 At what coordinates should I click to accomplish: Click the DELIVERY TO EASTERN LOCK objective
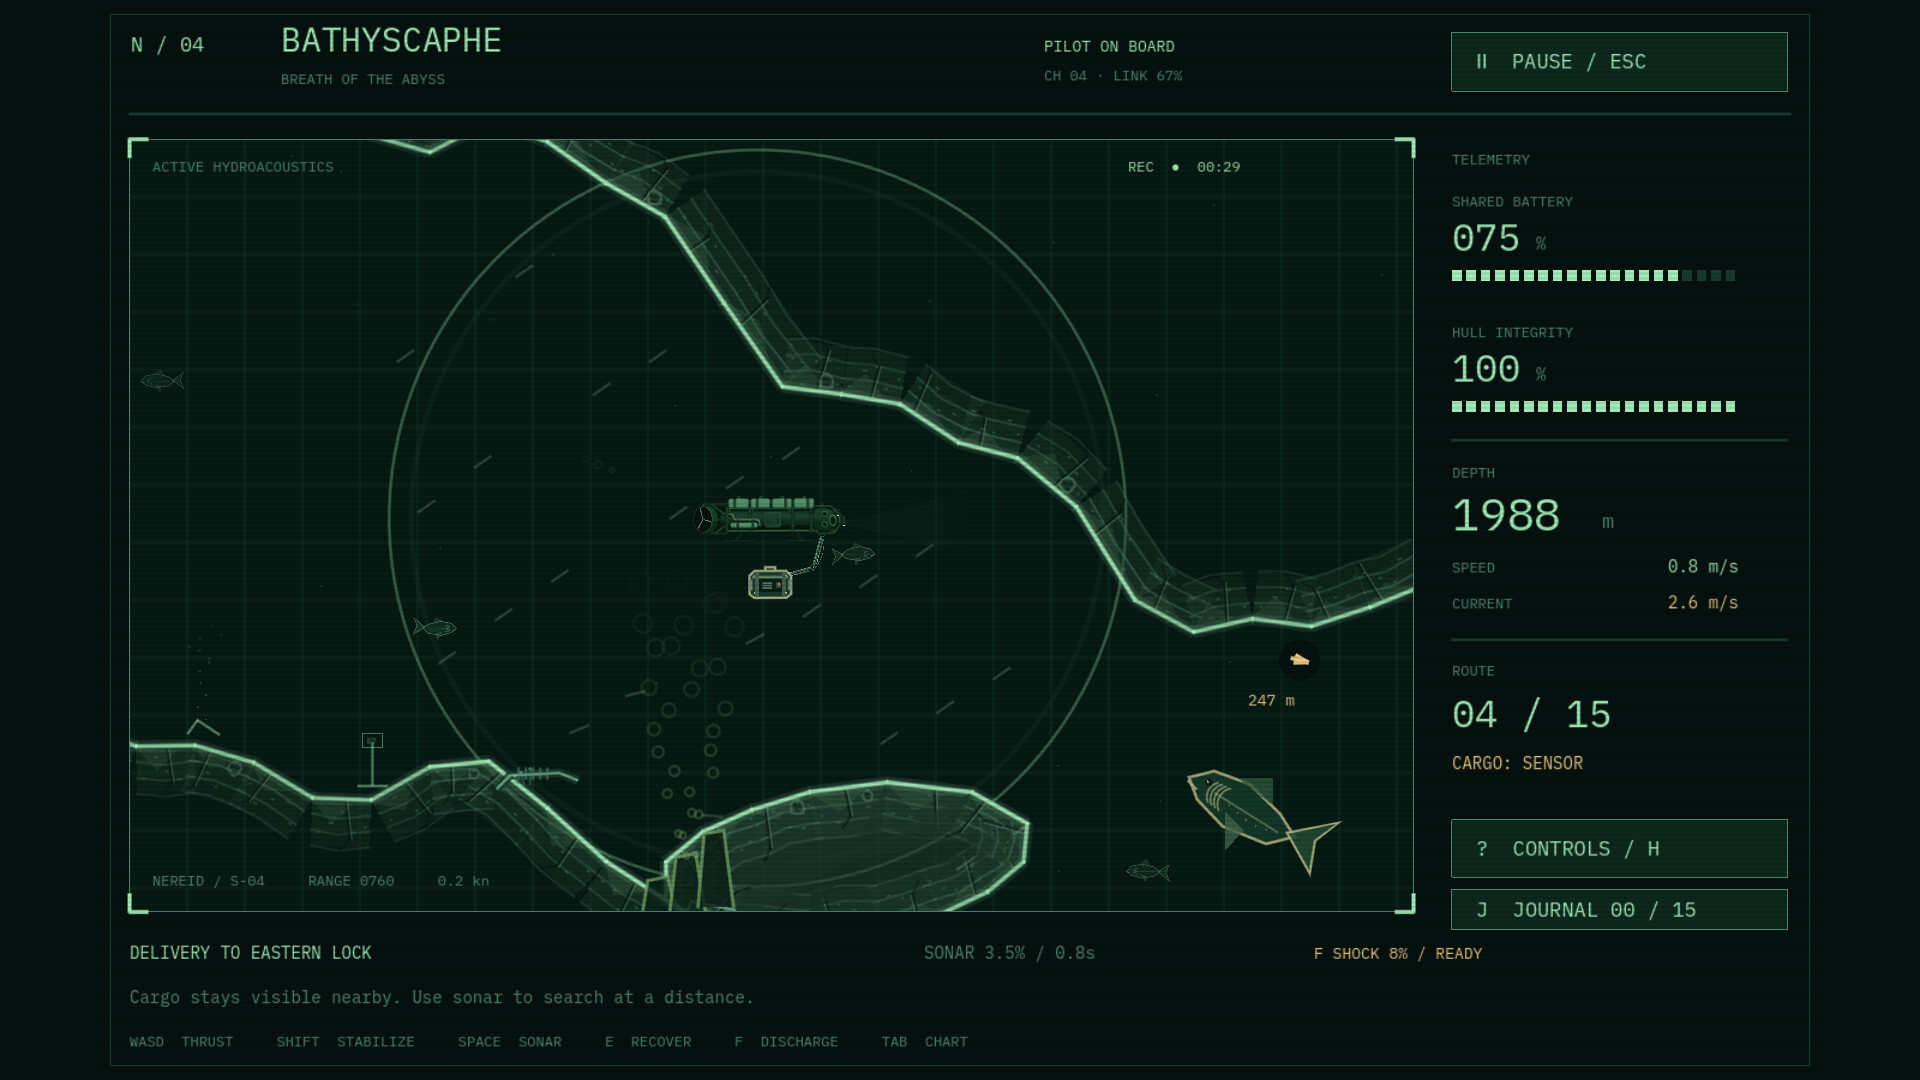coord(250,953)
